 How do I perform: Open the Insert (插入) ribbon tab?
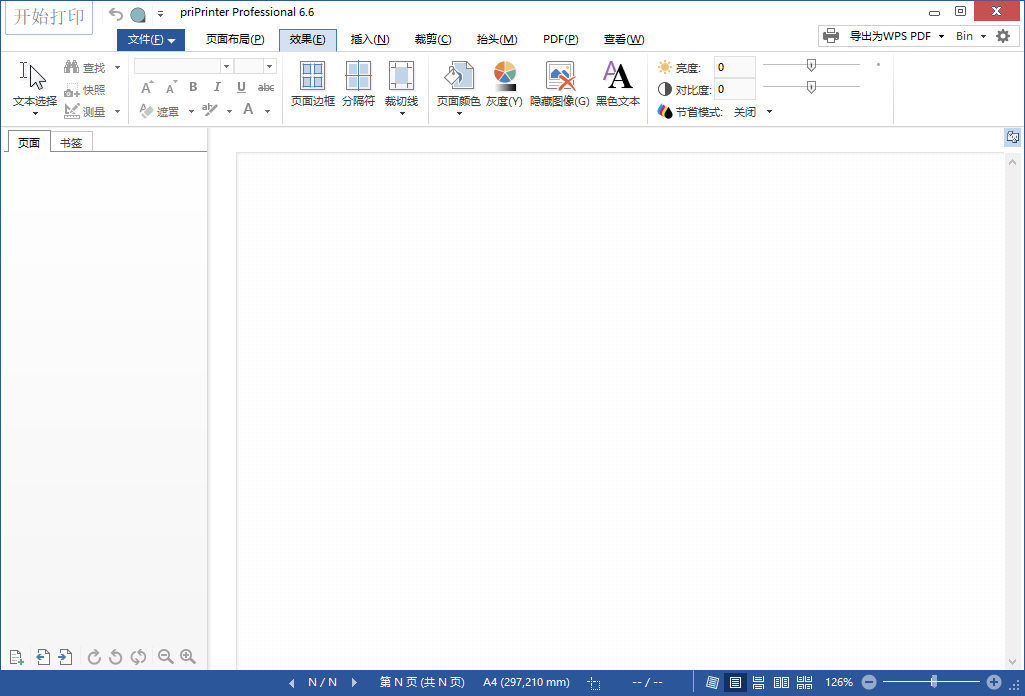click(x=369, y=39)
